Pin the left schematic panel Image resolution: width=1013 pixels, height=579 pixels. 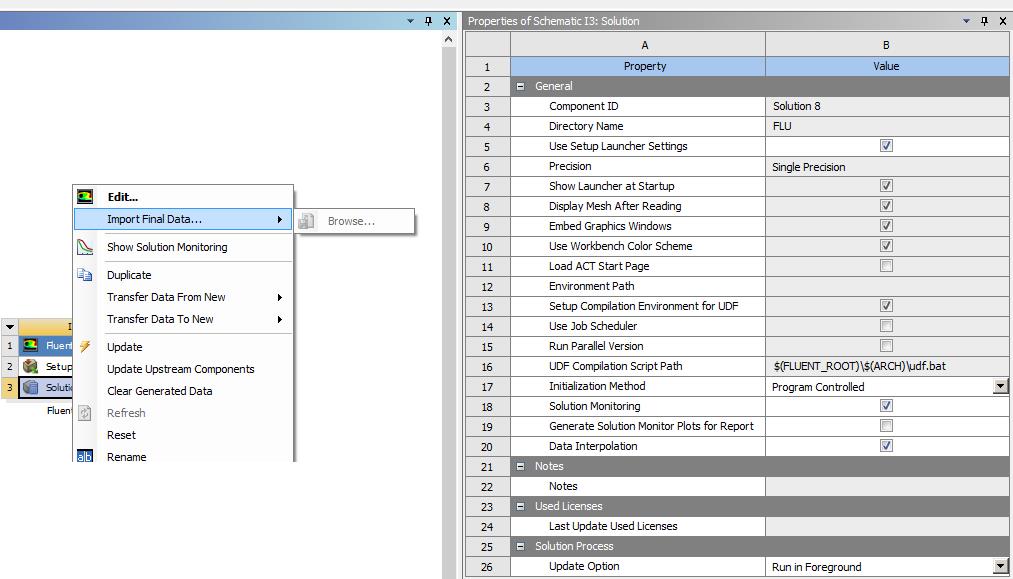click(428, 21)
